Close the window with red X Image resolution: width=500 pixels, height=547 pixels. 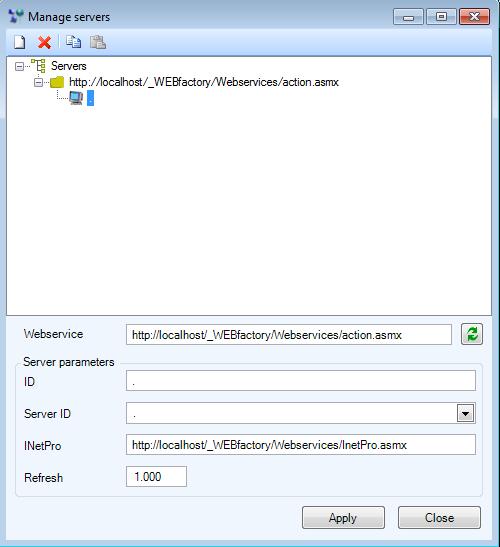pyautogui.click(x=474, y=16)
